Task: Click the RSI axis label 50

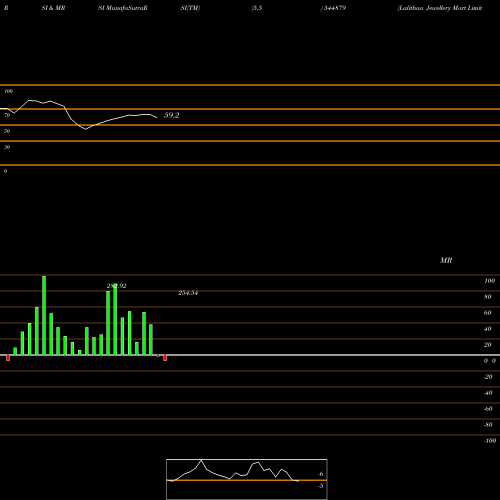Action: pyautogui.click(x=7, y=131)
